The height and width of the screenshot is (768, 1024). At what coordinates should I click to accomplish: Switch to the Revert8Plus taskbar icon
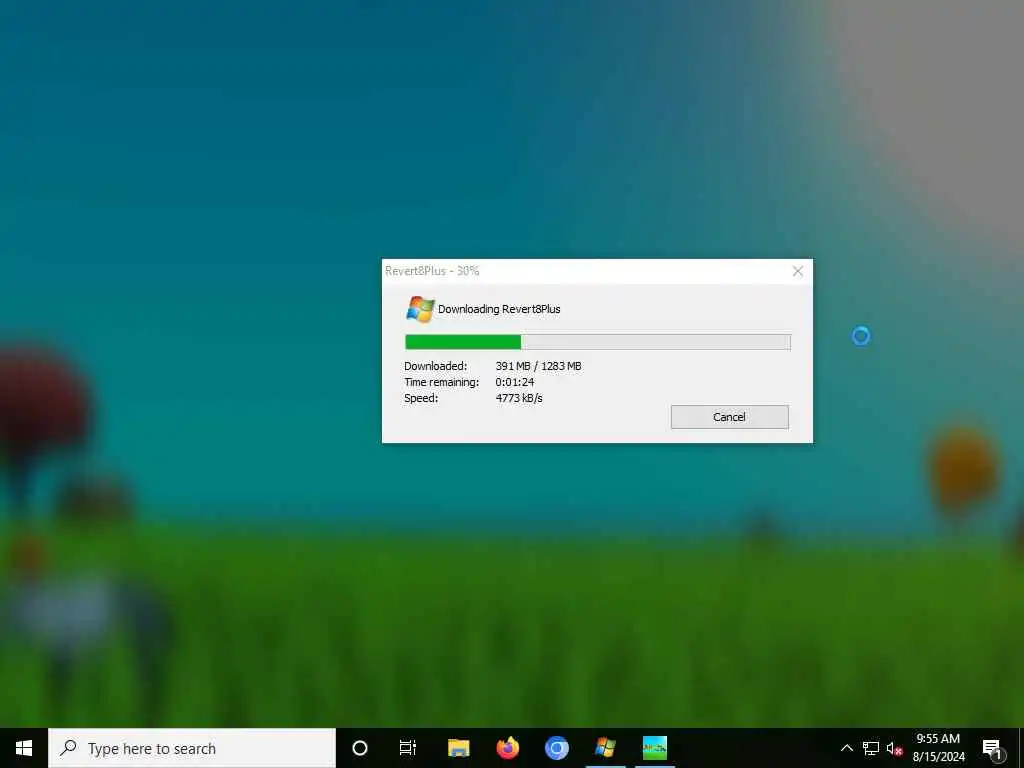click(605, 748)
